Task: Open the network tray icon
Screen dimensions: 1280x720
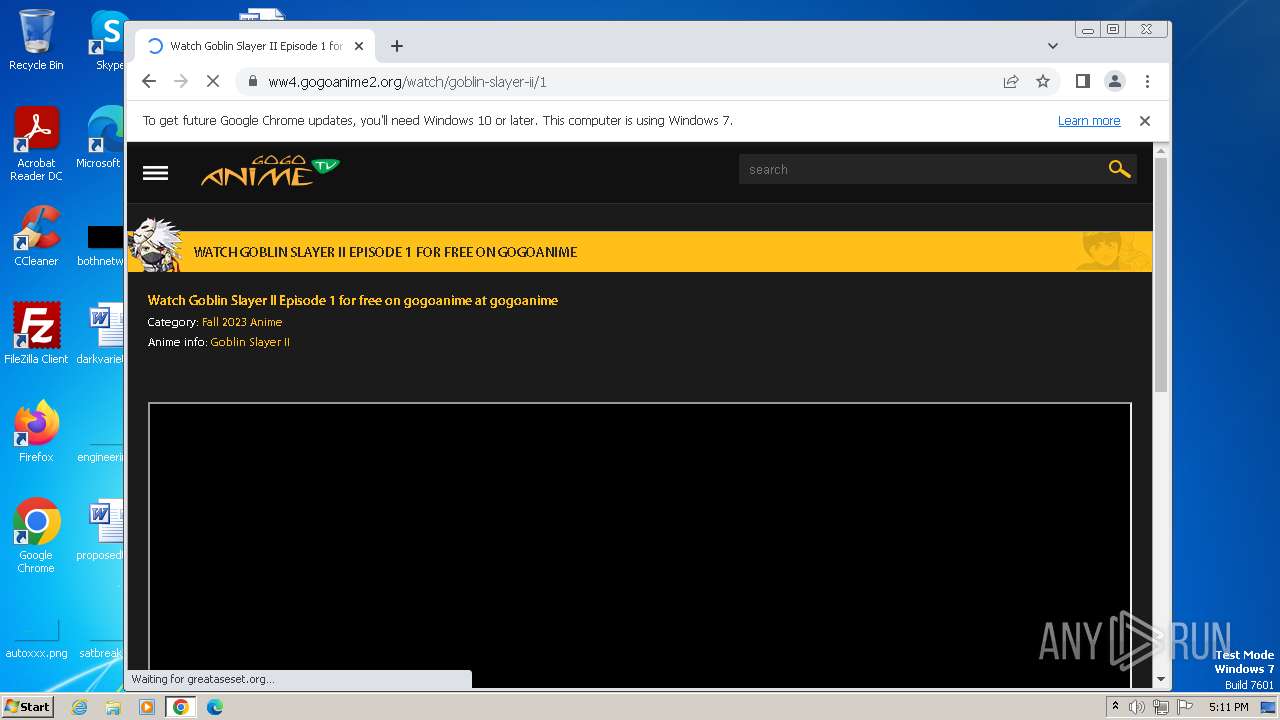Action: click(1161, 707)
